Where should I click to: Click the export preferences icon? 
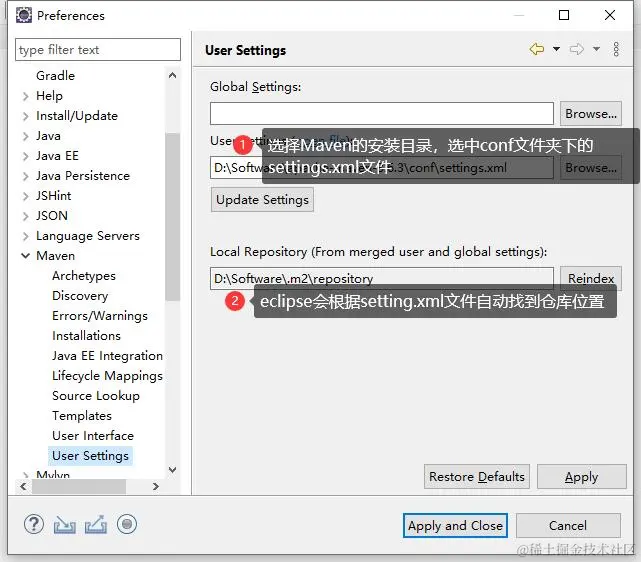tap(96, 524)
